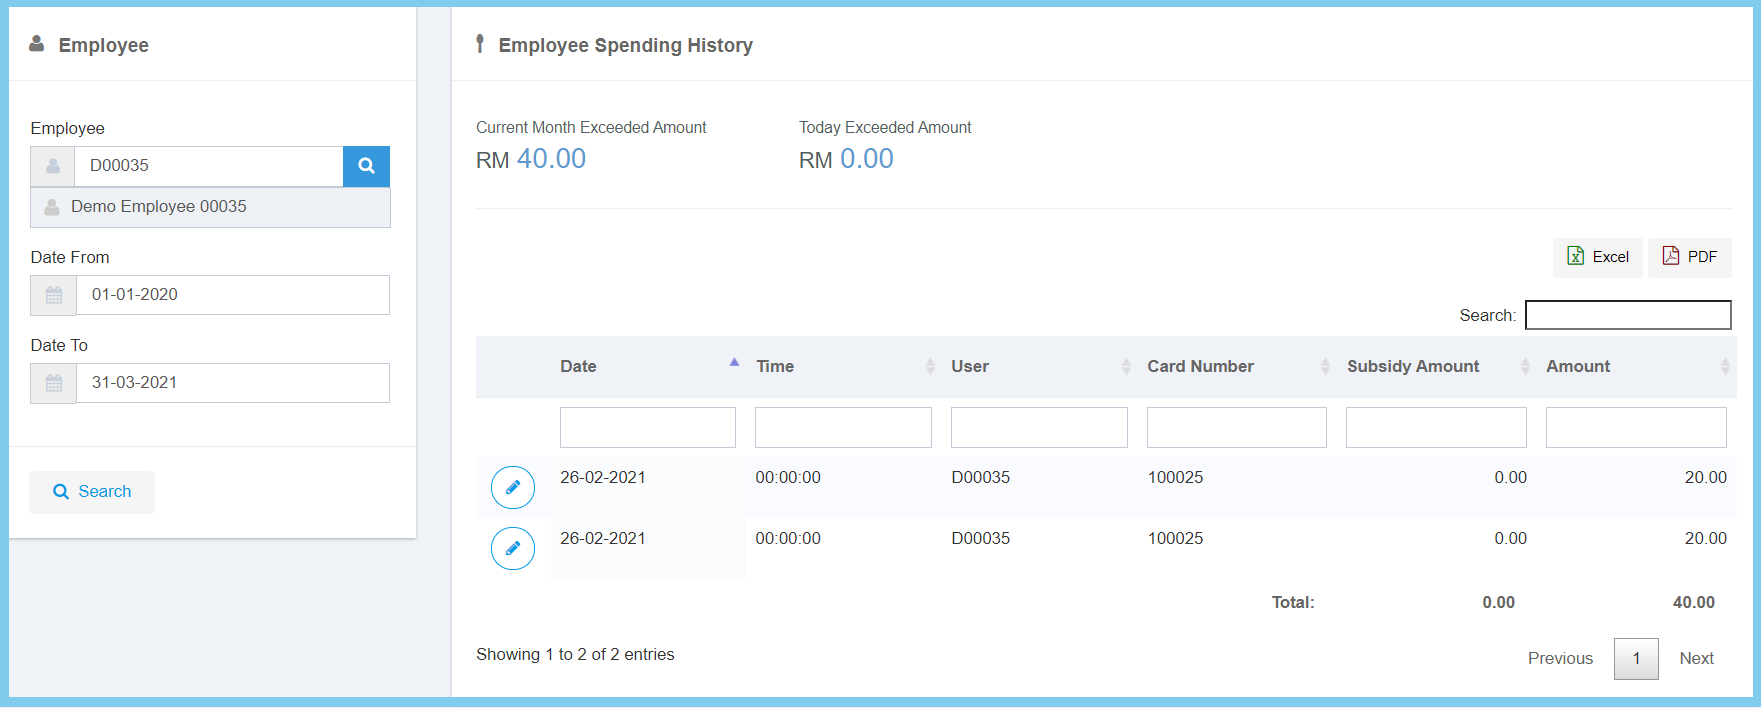Image resolution: width=1761 pixels, height=708 pixels.
Task: Click the Date To calendar icon
Action: [54, 383]
